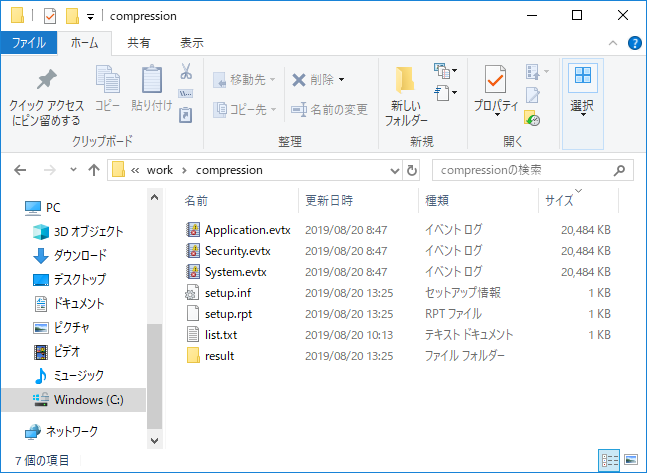Click the Copy to (コピー先) button
647x473 pixels.
pyautogui.click(x=244, y=109)
